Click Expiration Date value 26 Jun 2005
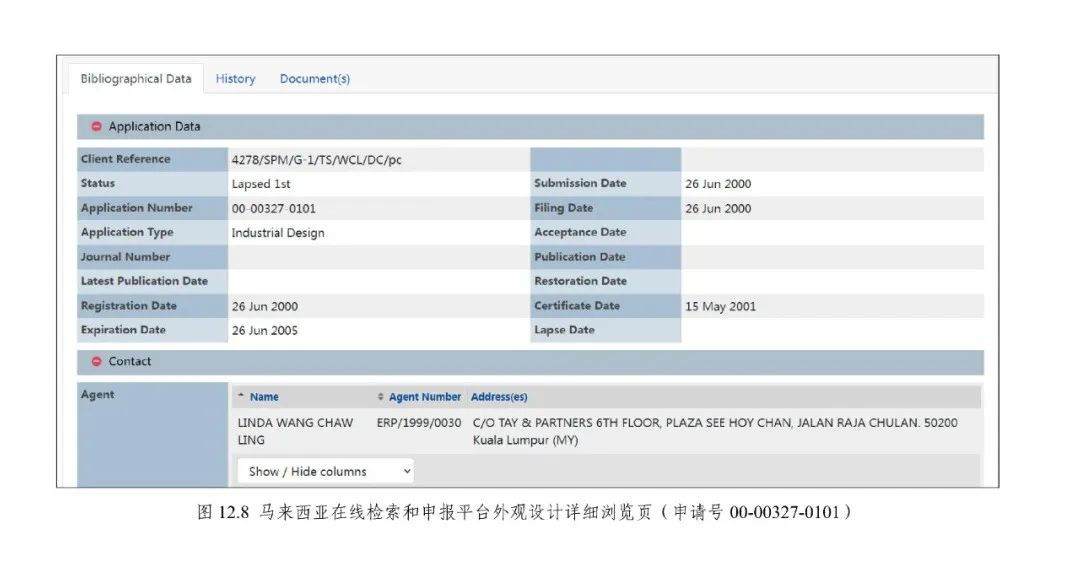 tap(264, 331)
